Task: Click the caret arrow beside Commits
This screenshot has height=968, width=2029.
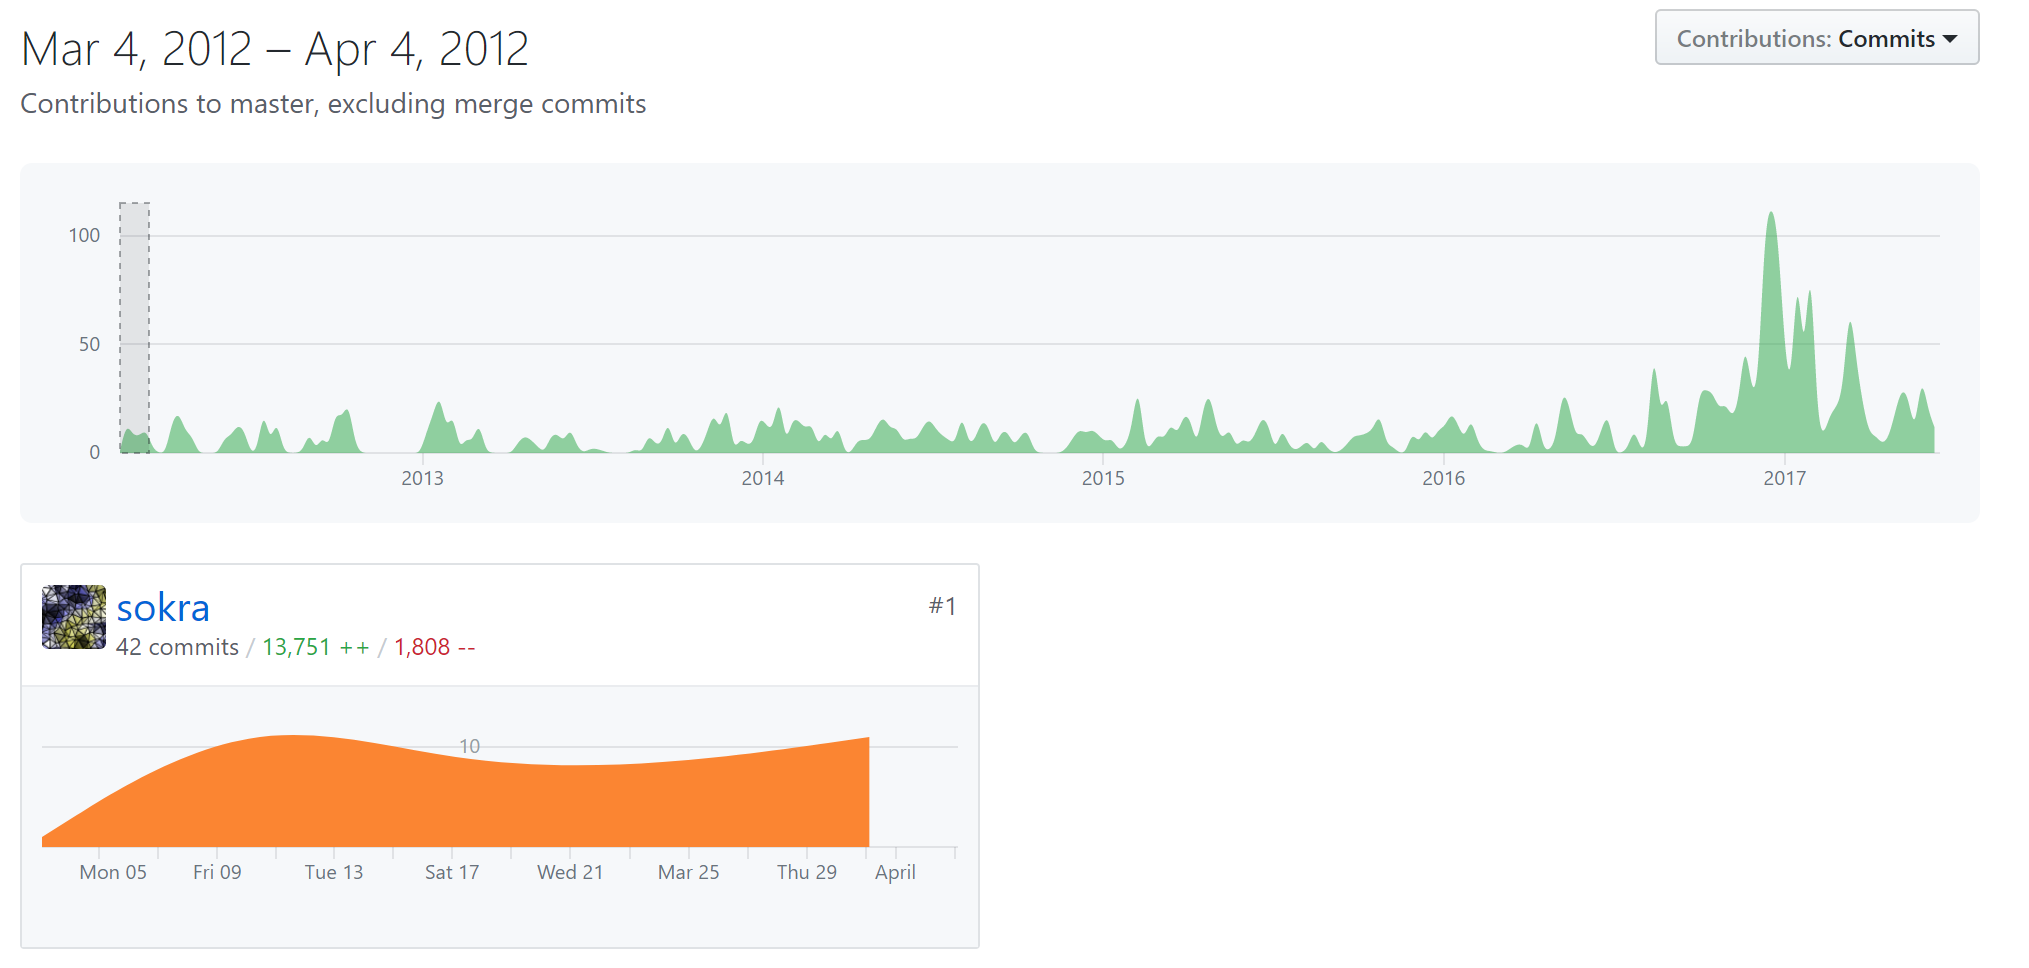Action: point(1950,39)
